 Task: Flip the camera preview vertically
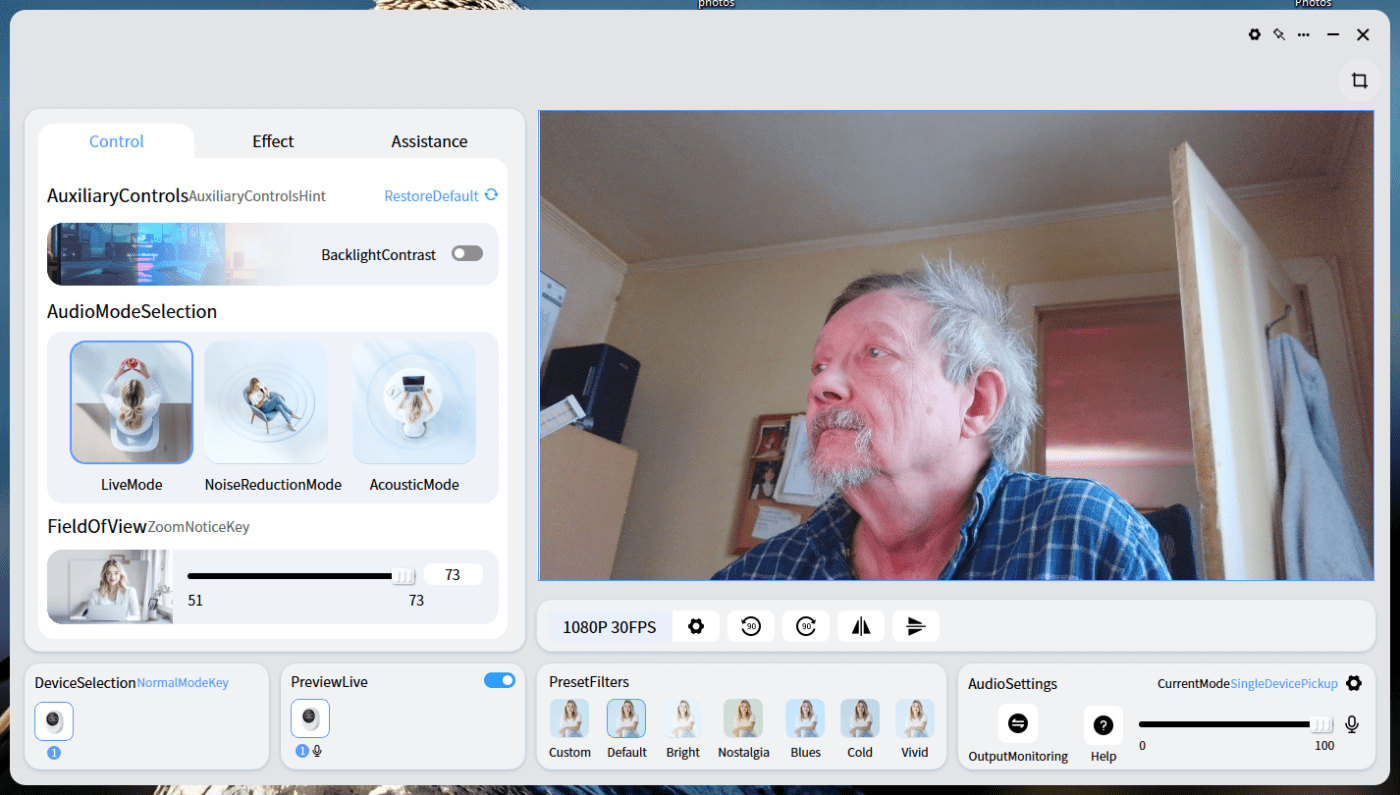pyautogui.click(x=916, y=626)
